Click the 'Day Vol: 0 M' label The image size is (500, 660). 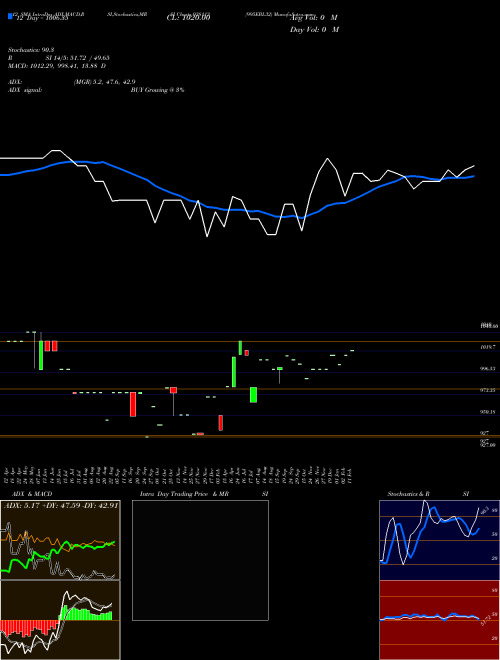(314, 30)
